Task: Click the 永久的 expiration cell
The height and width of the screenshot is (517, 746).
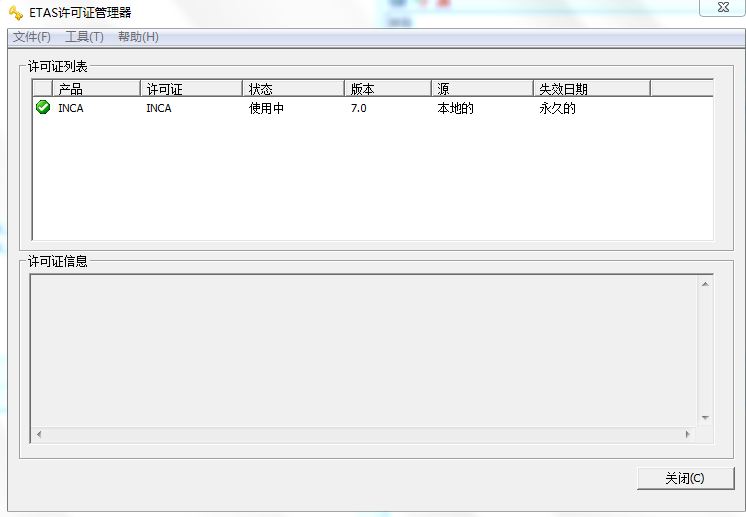Action: [x=557, y=108]
